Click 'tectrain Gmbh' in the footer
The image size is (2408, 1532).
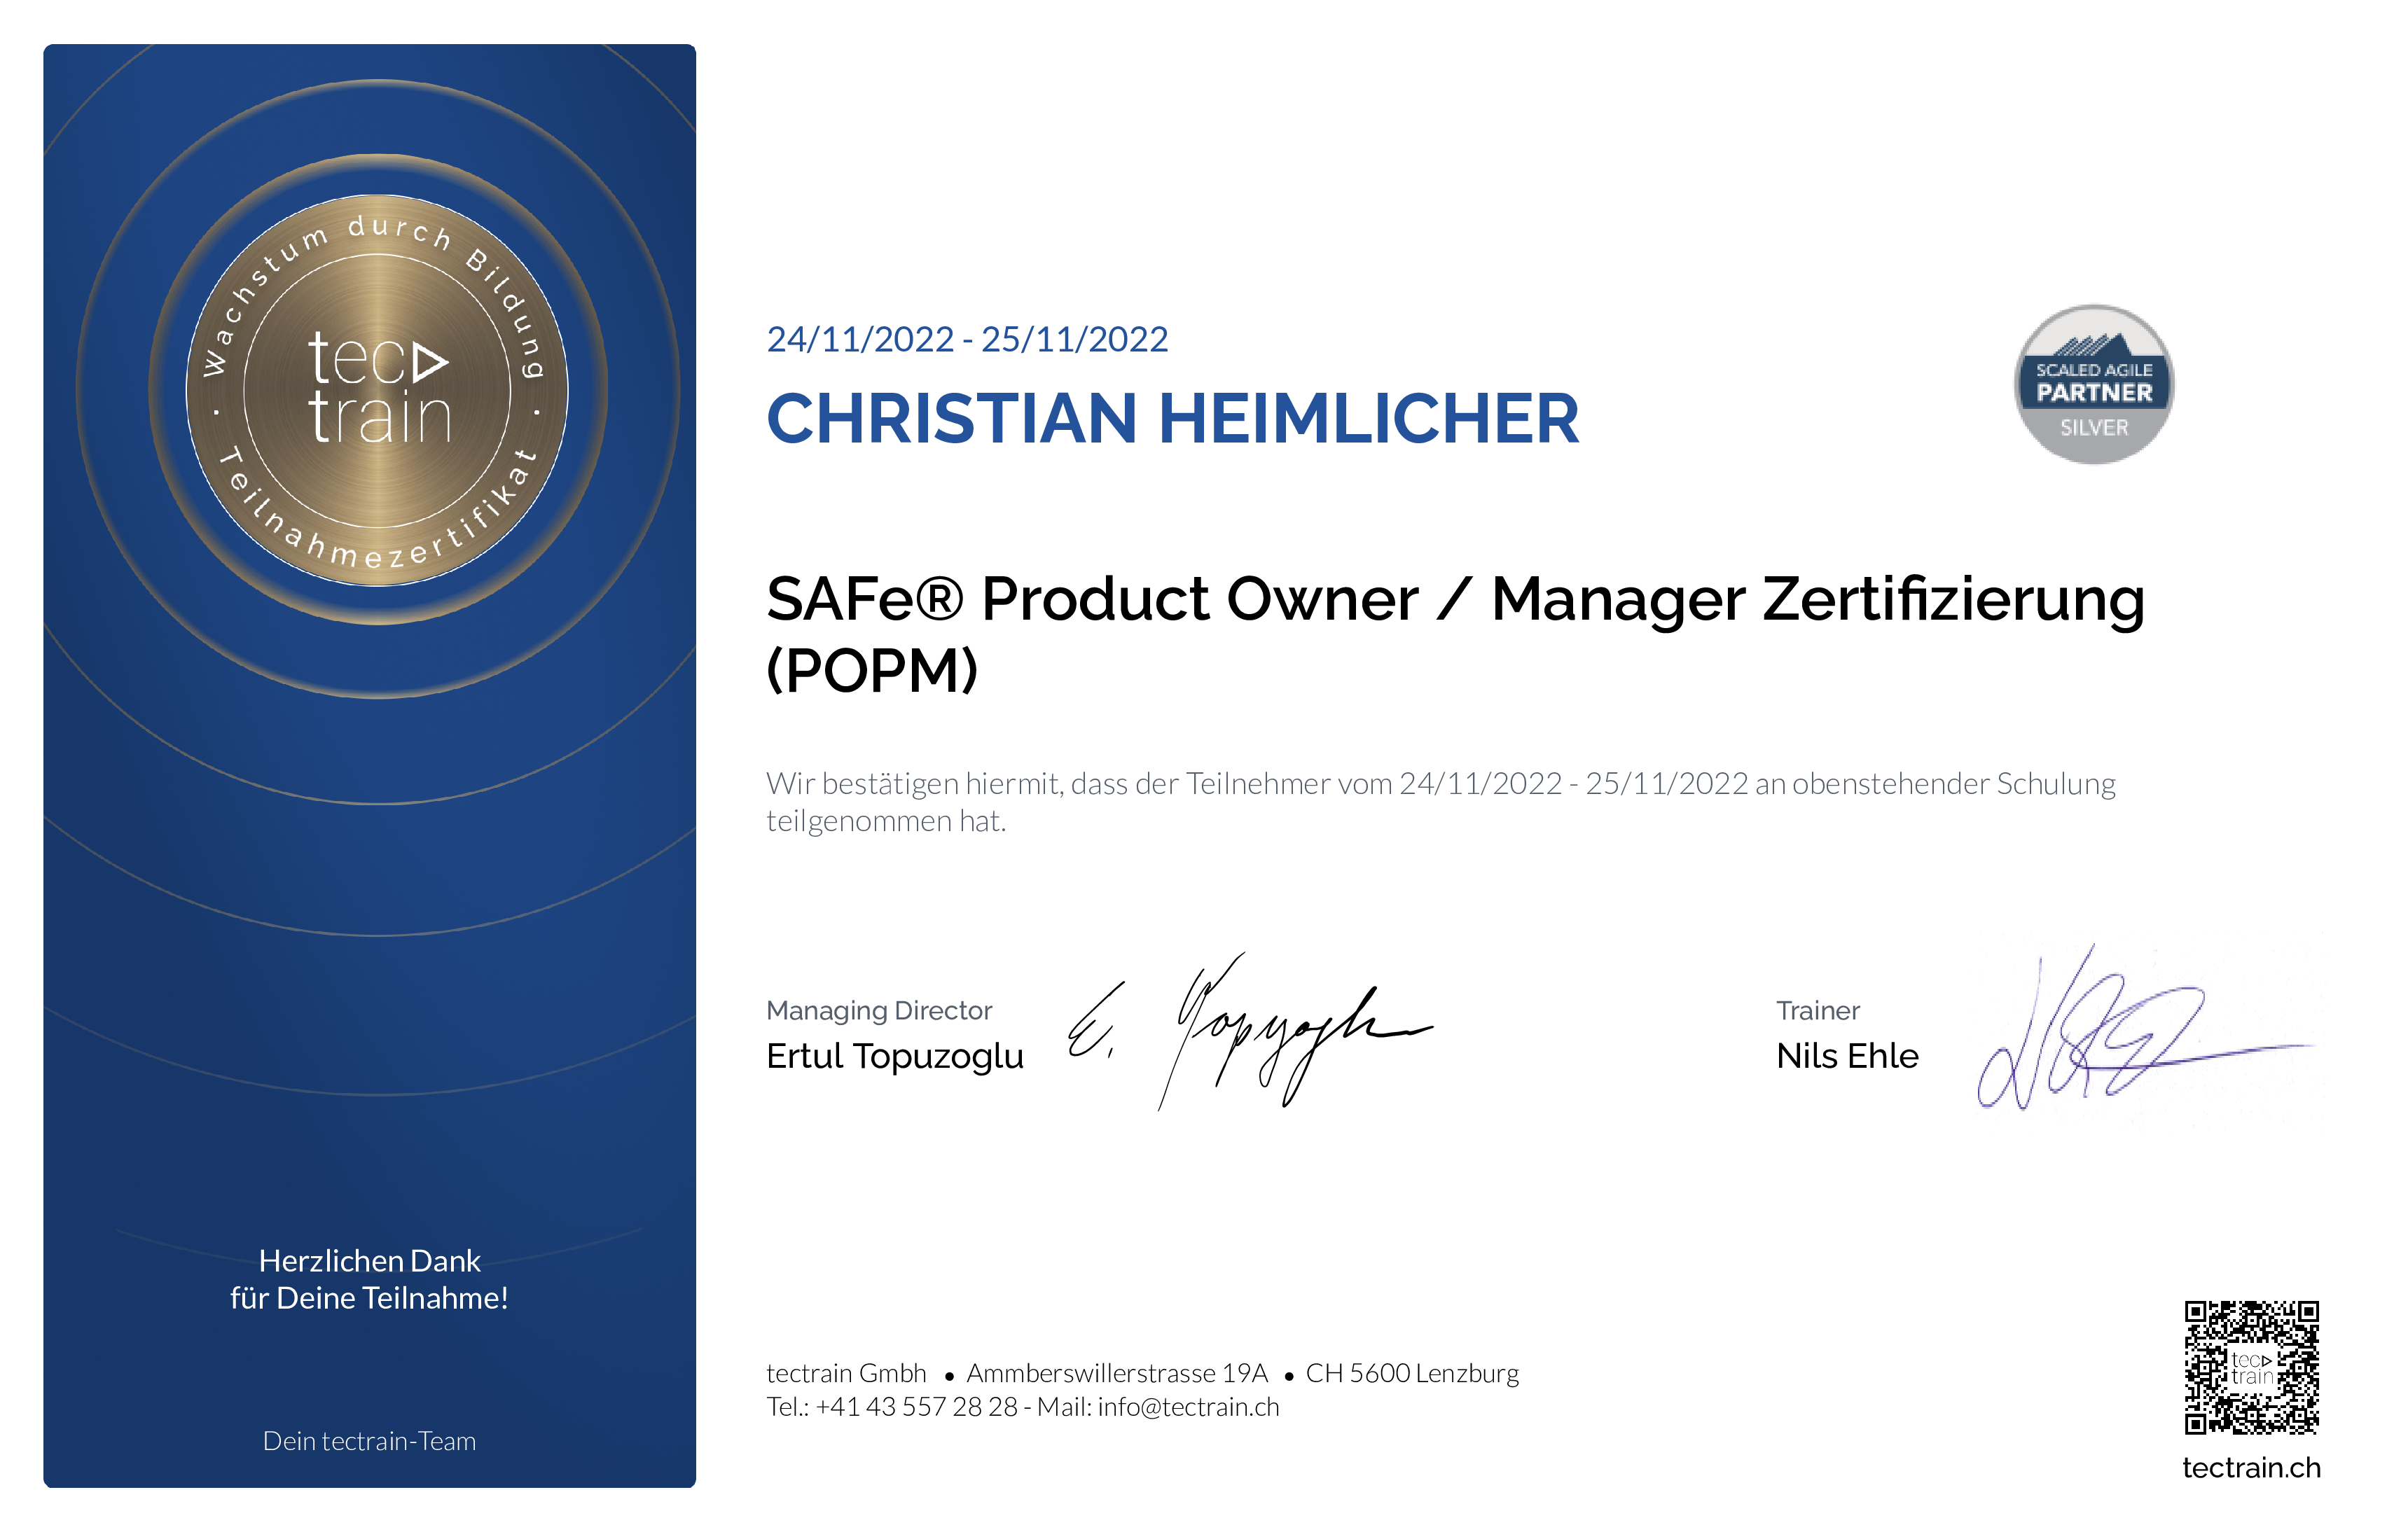click(846, 1373)
